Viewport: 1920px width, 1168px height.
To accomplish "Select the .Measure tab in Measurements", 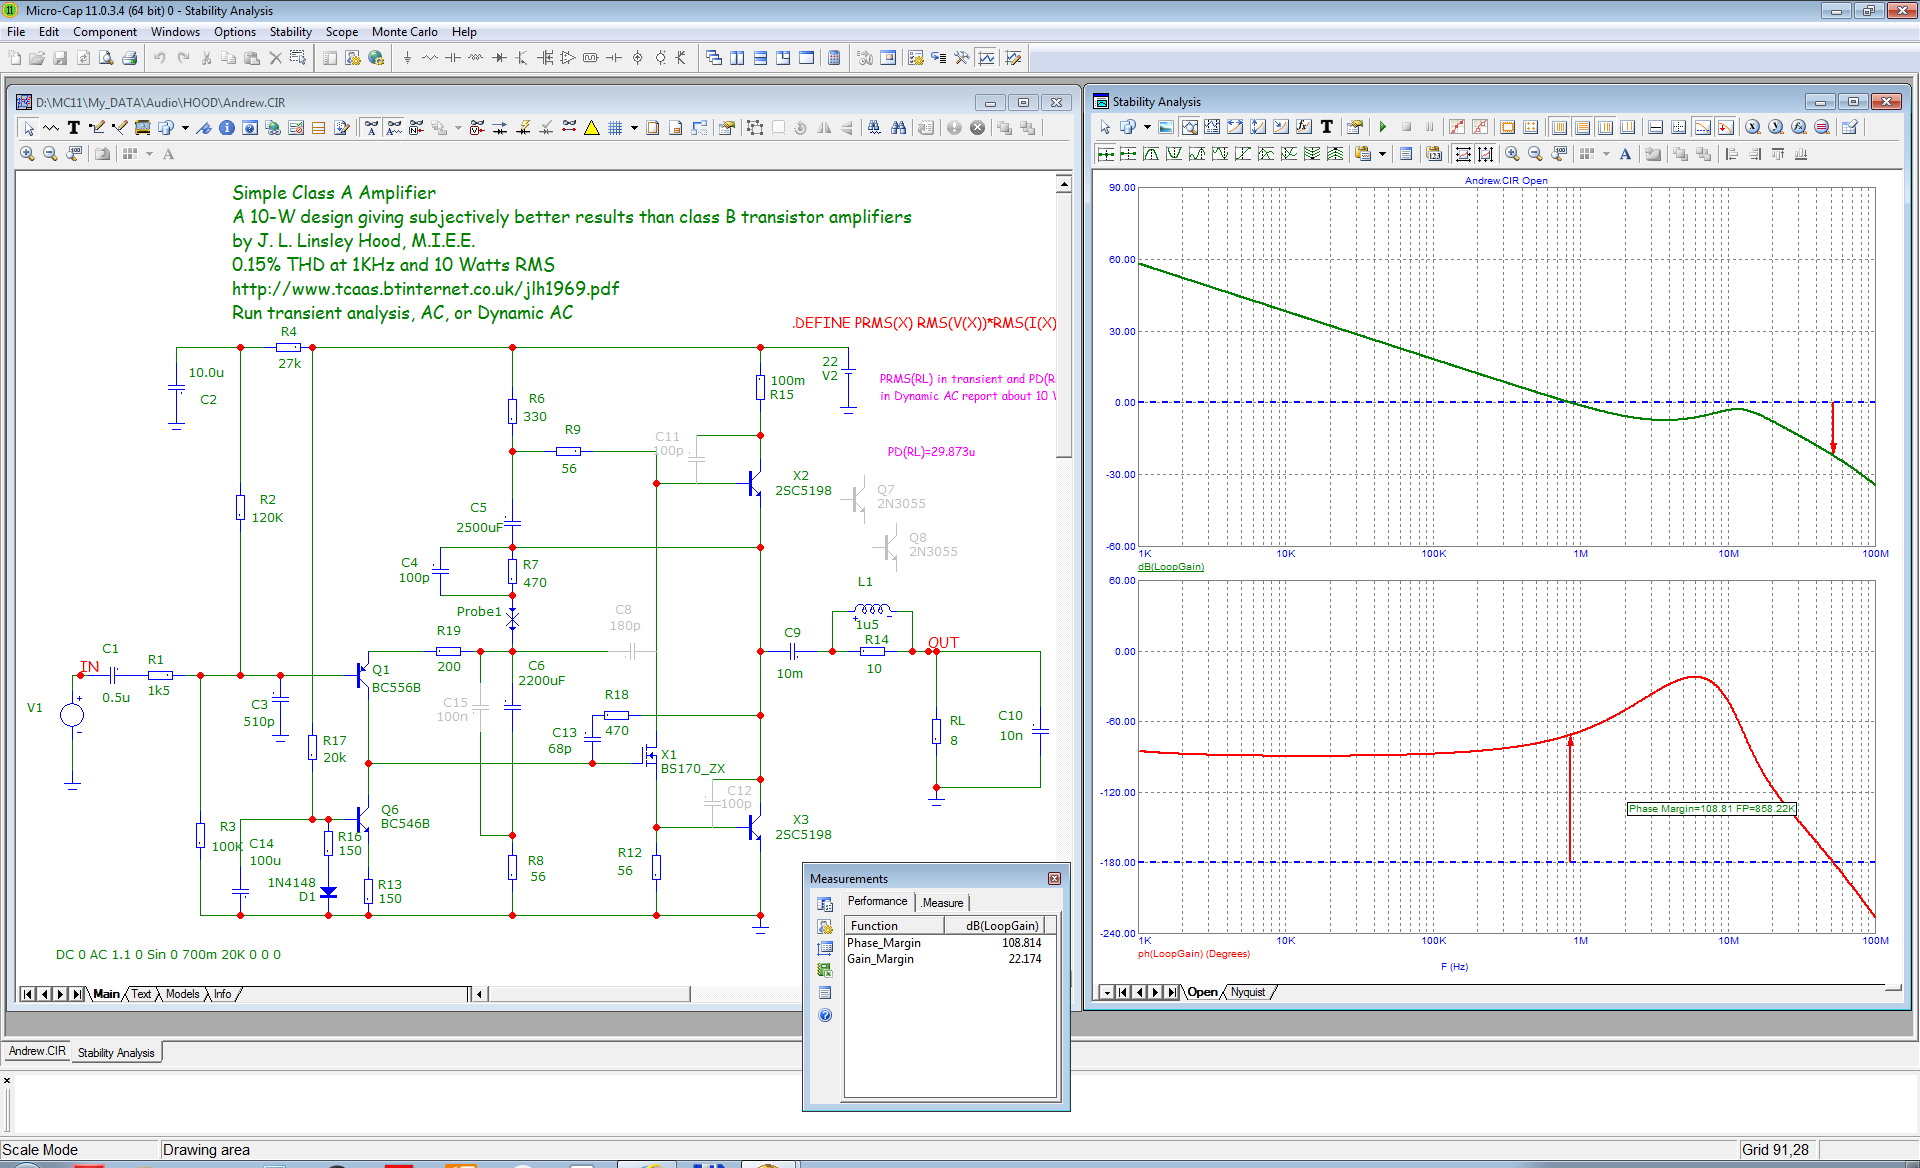I will [942, 903].
